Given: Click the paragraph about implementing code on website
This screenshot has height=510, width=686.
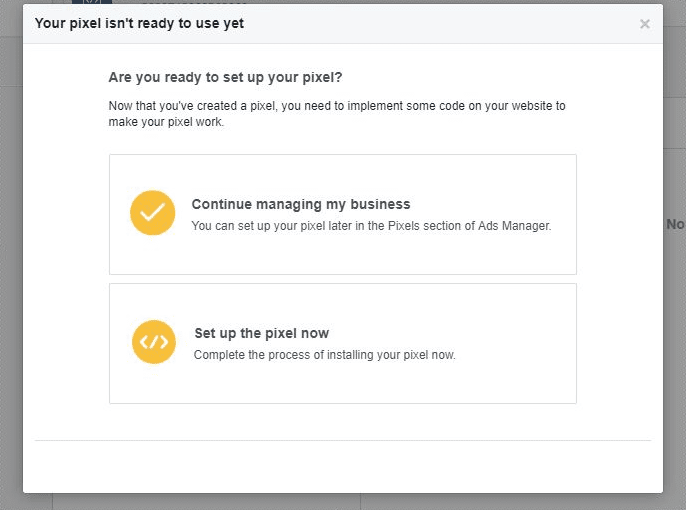Looking at the screenshot, I should point(337,114).
